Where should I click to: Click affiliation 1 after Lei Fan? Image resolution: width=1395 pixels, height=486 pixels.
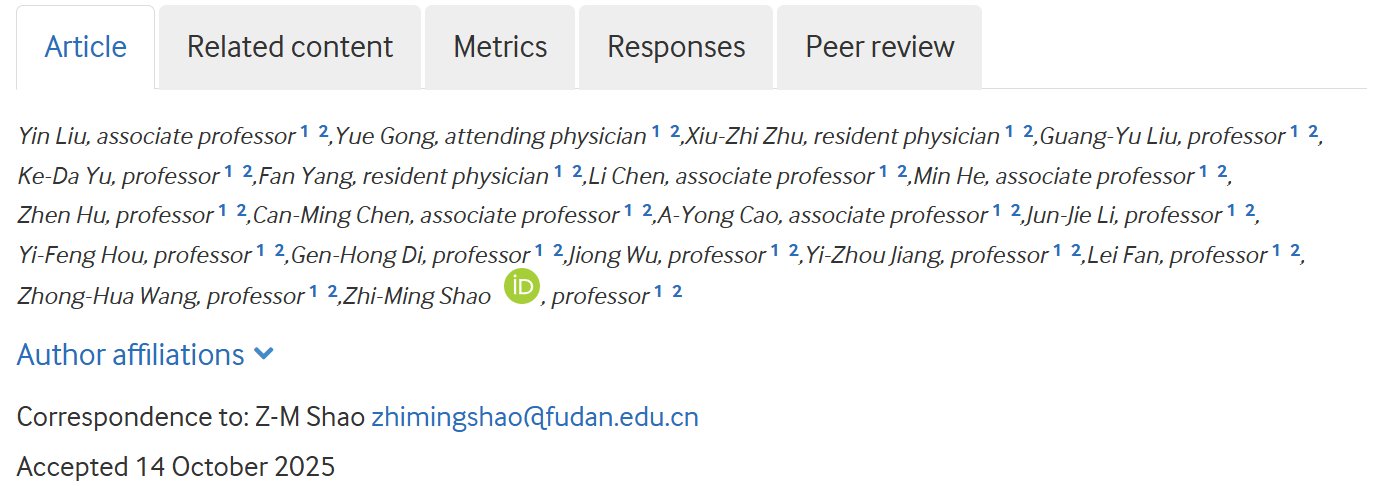pyautogui.click(x=1277, y=250)
